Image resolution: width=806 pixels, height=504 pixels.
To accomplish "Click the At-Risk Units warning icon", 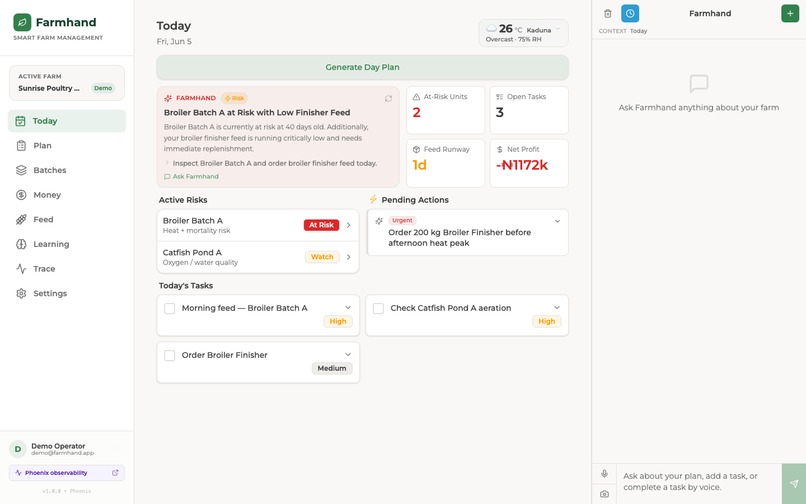I will click(x=416, y=97).
